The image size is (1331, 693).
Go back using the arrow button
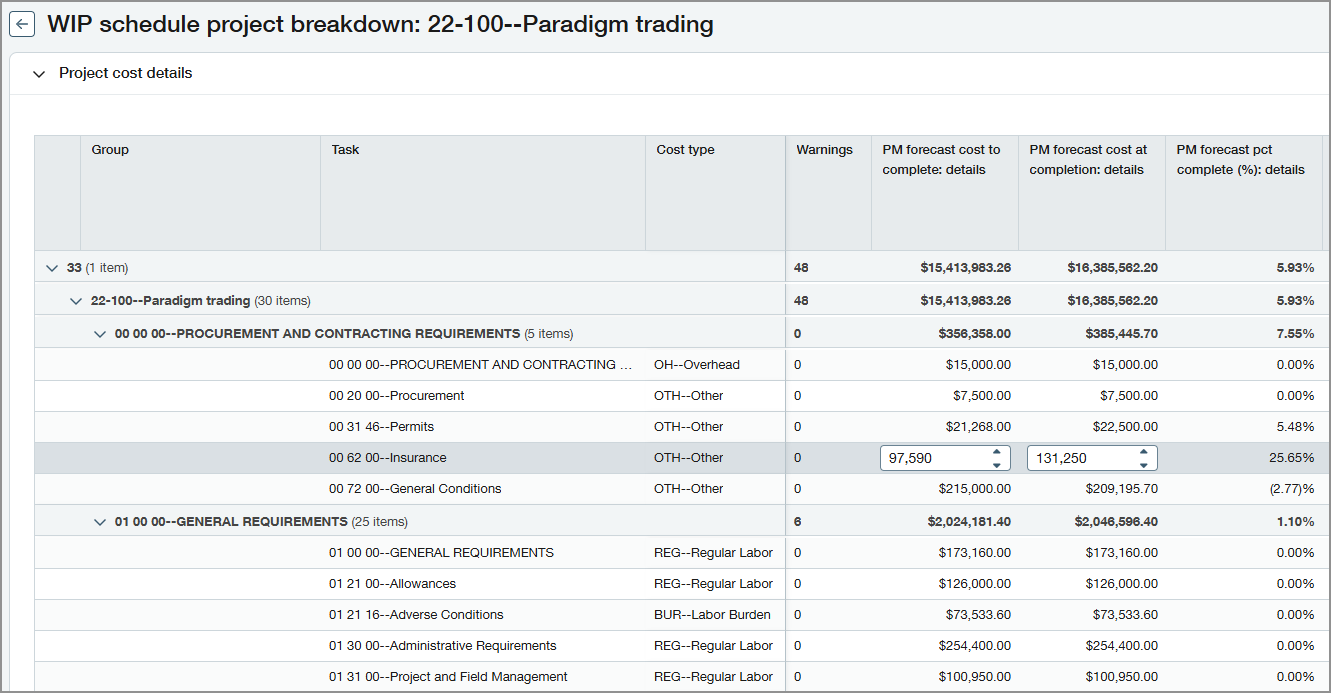(x=22, y=25)
